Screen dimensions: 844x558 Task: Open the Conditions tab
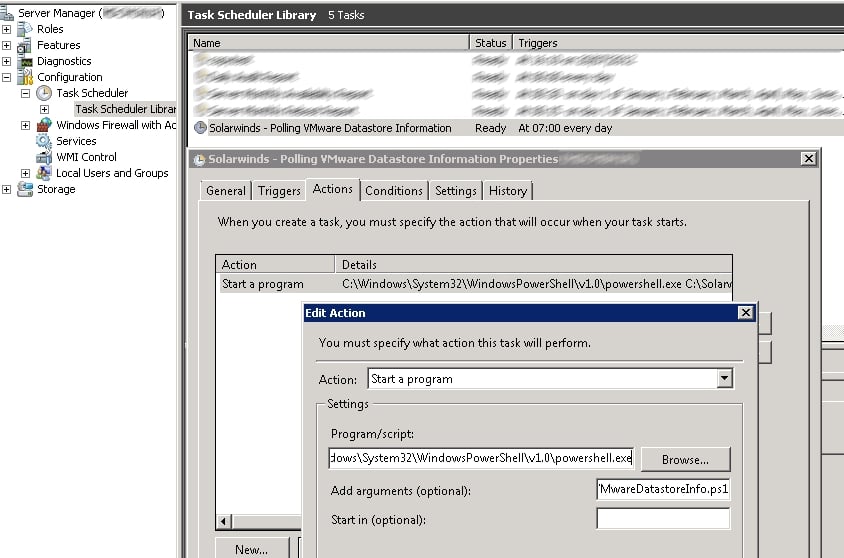[393, 191]
